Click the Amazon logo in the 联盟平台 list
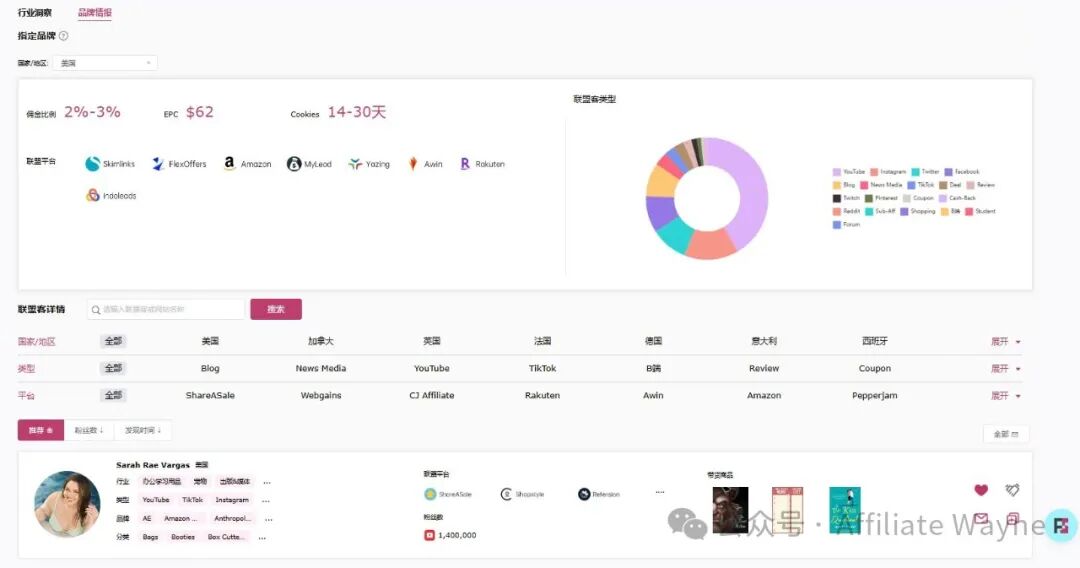Screen dimensions: 1080x568 (x=229, y=163)
